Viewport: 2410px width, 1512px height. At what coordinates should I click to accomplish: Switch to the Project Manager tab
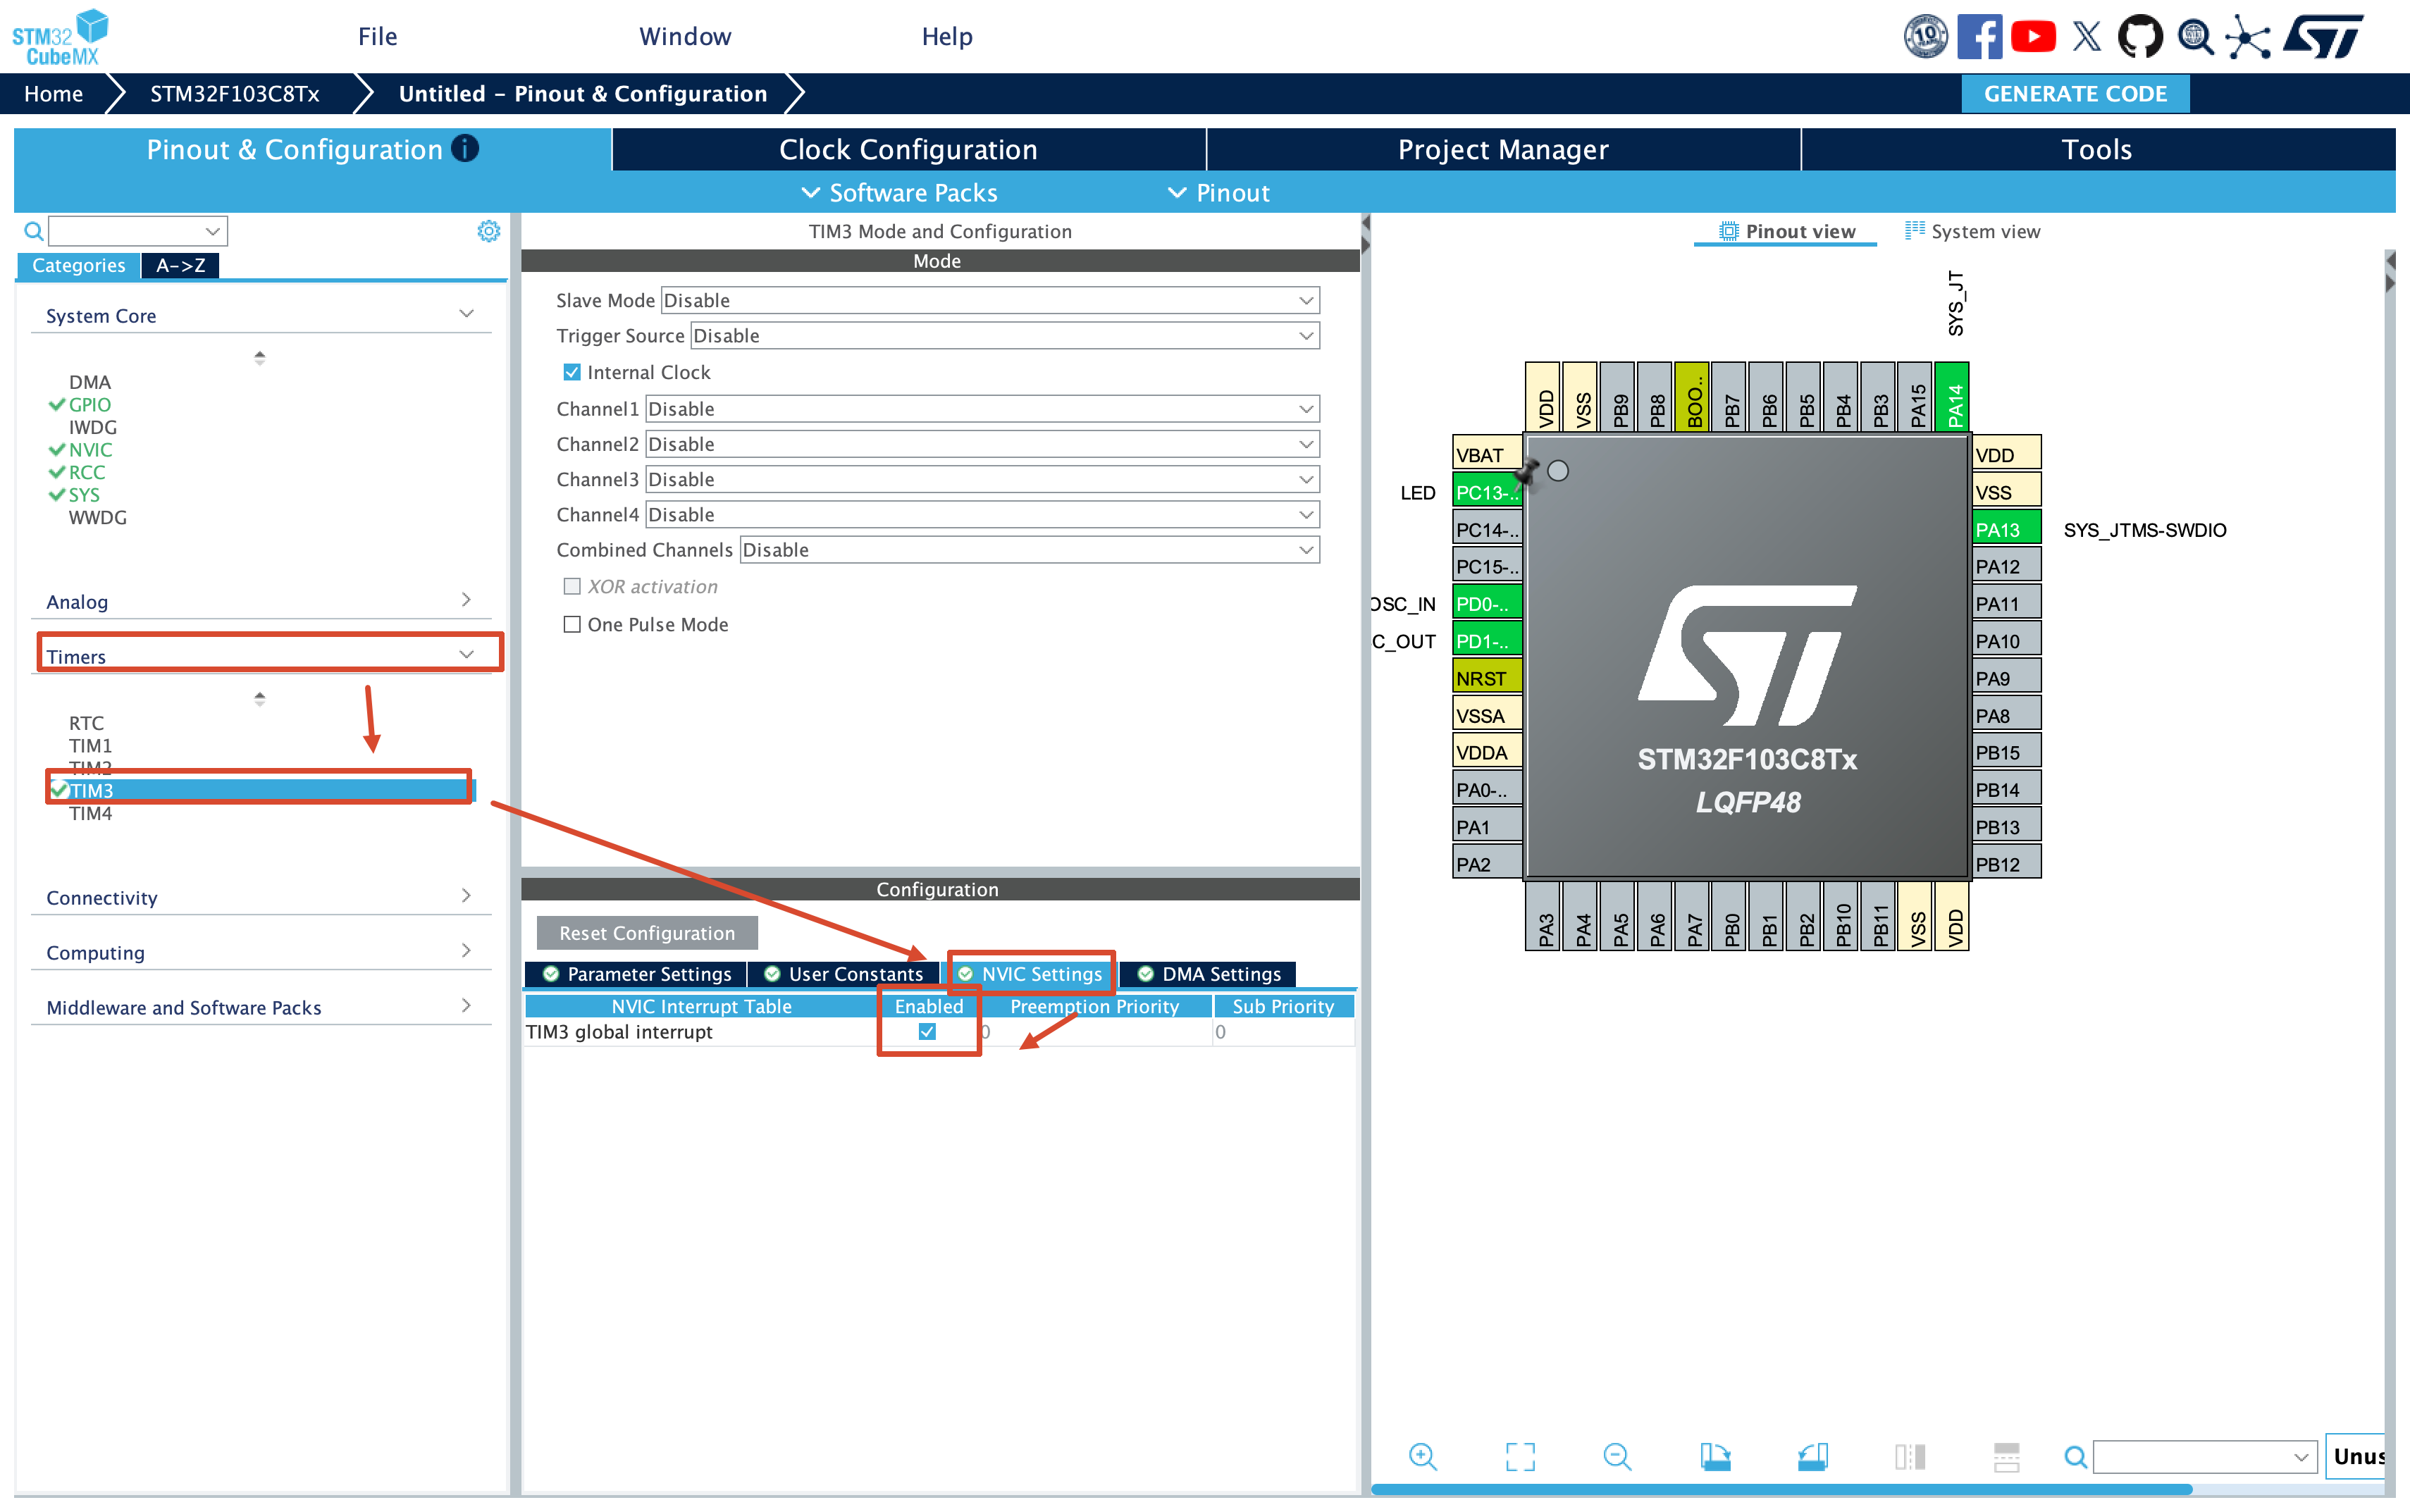pyautogui.click(x=1503, y=149)
